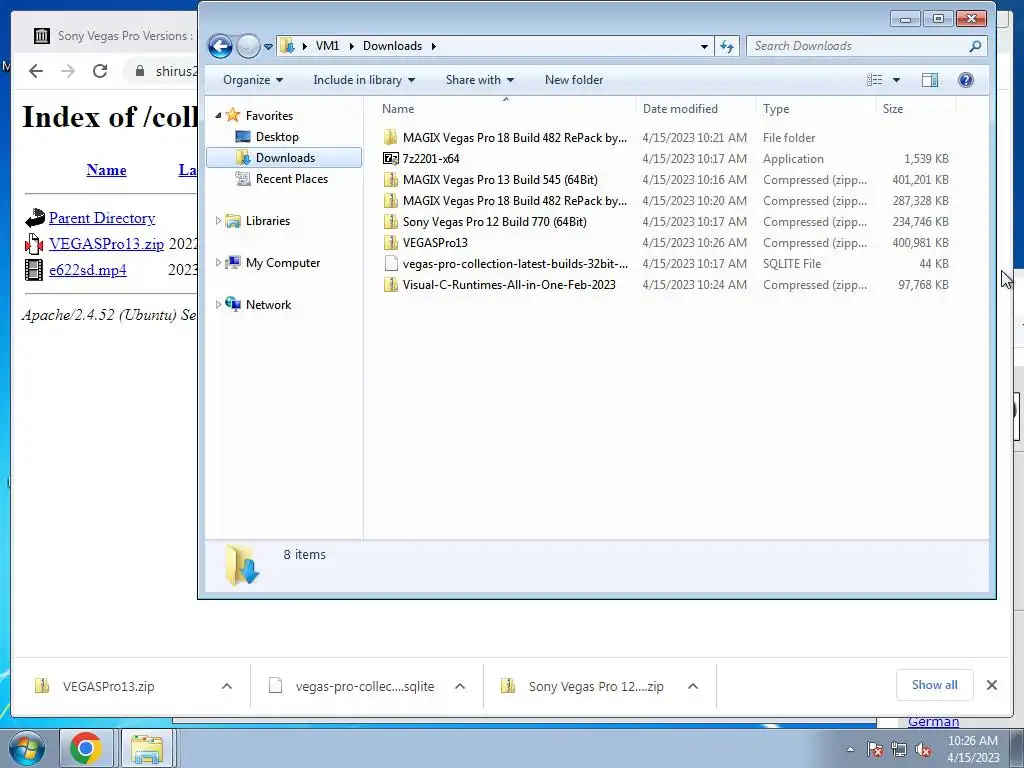This screenshot has height=768, width=1024.
Task: Click the network tray icon
Action: coord(899,750)
